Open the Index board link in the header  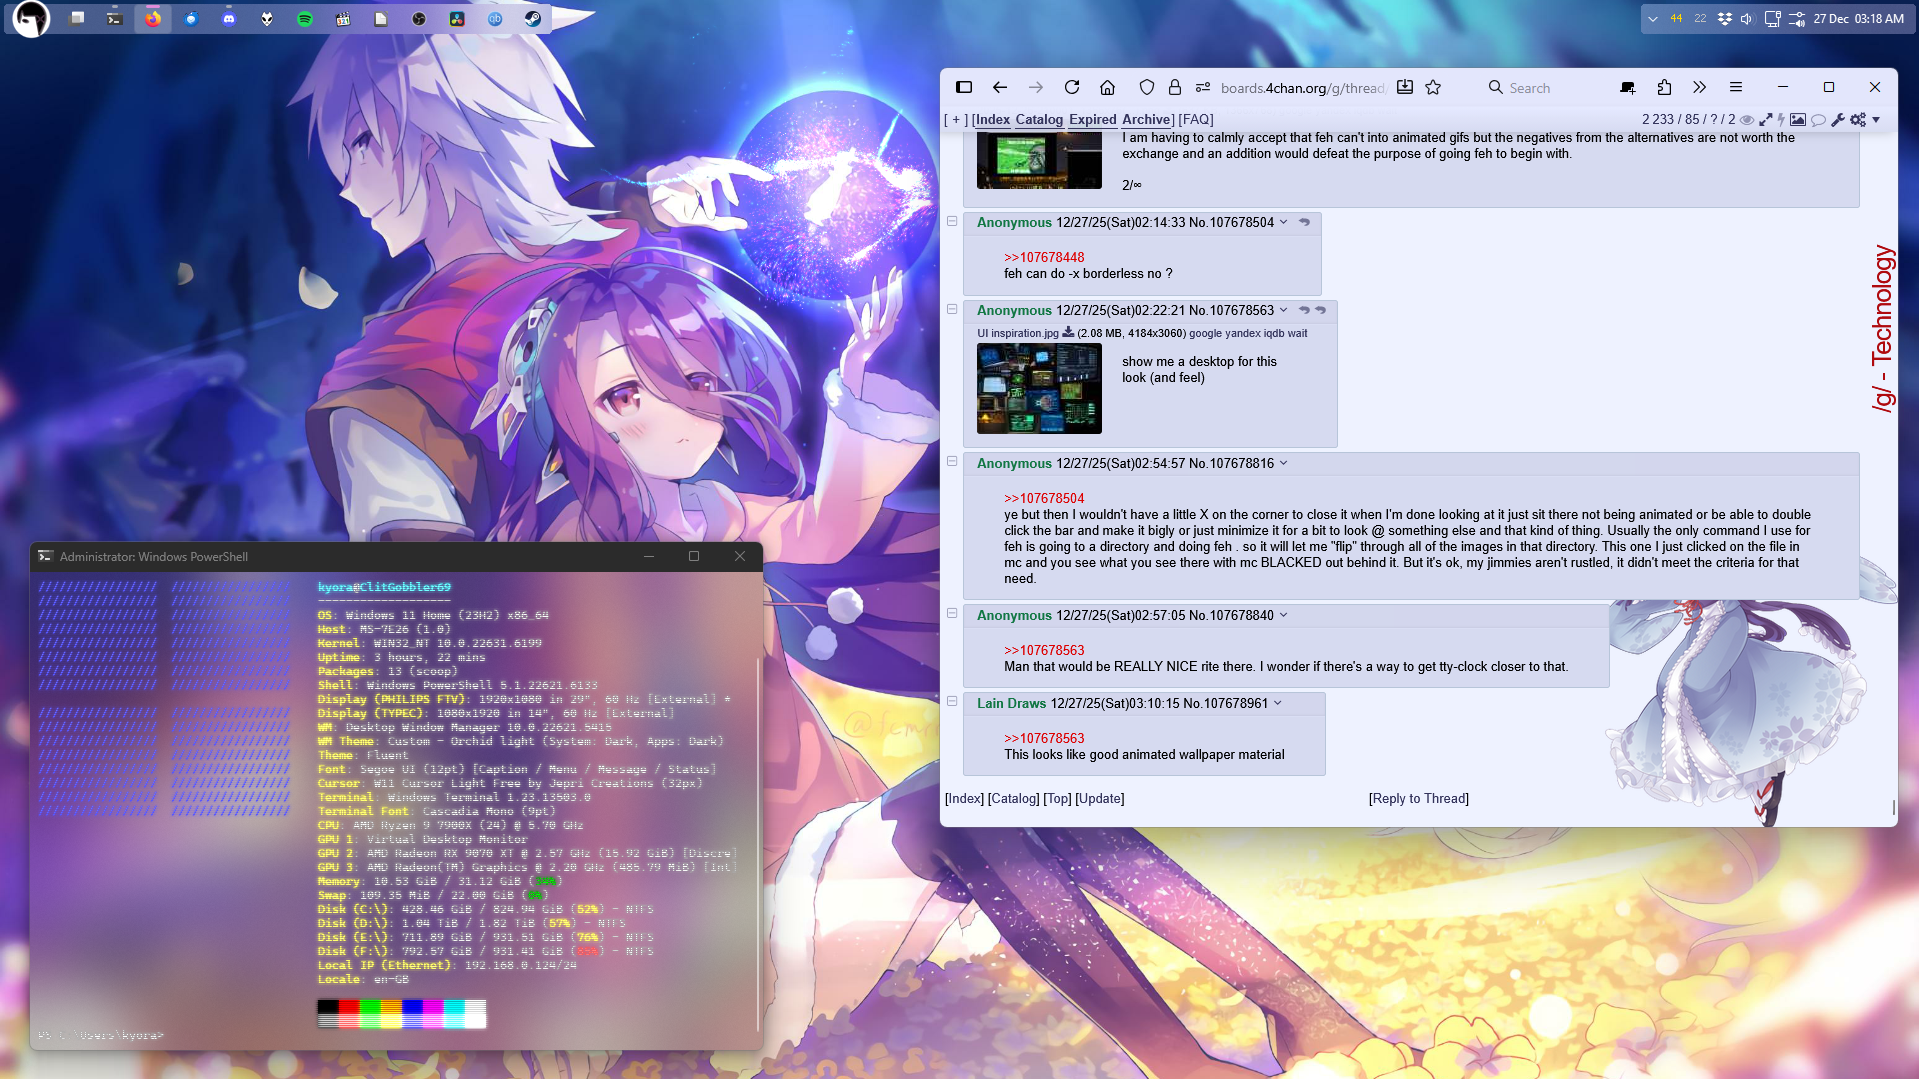click(993, 120)
